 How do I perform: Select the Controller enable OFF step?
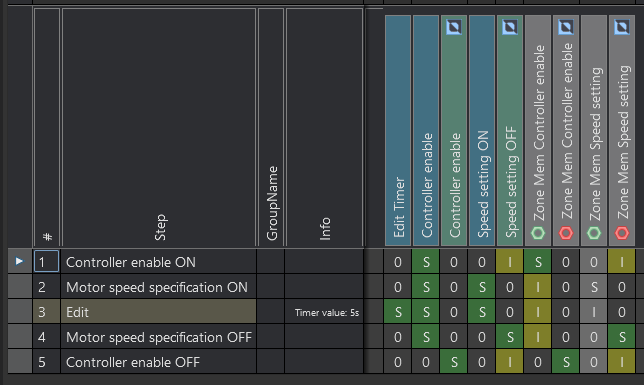(x=159, y=362)
